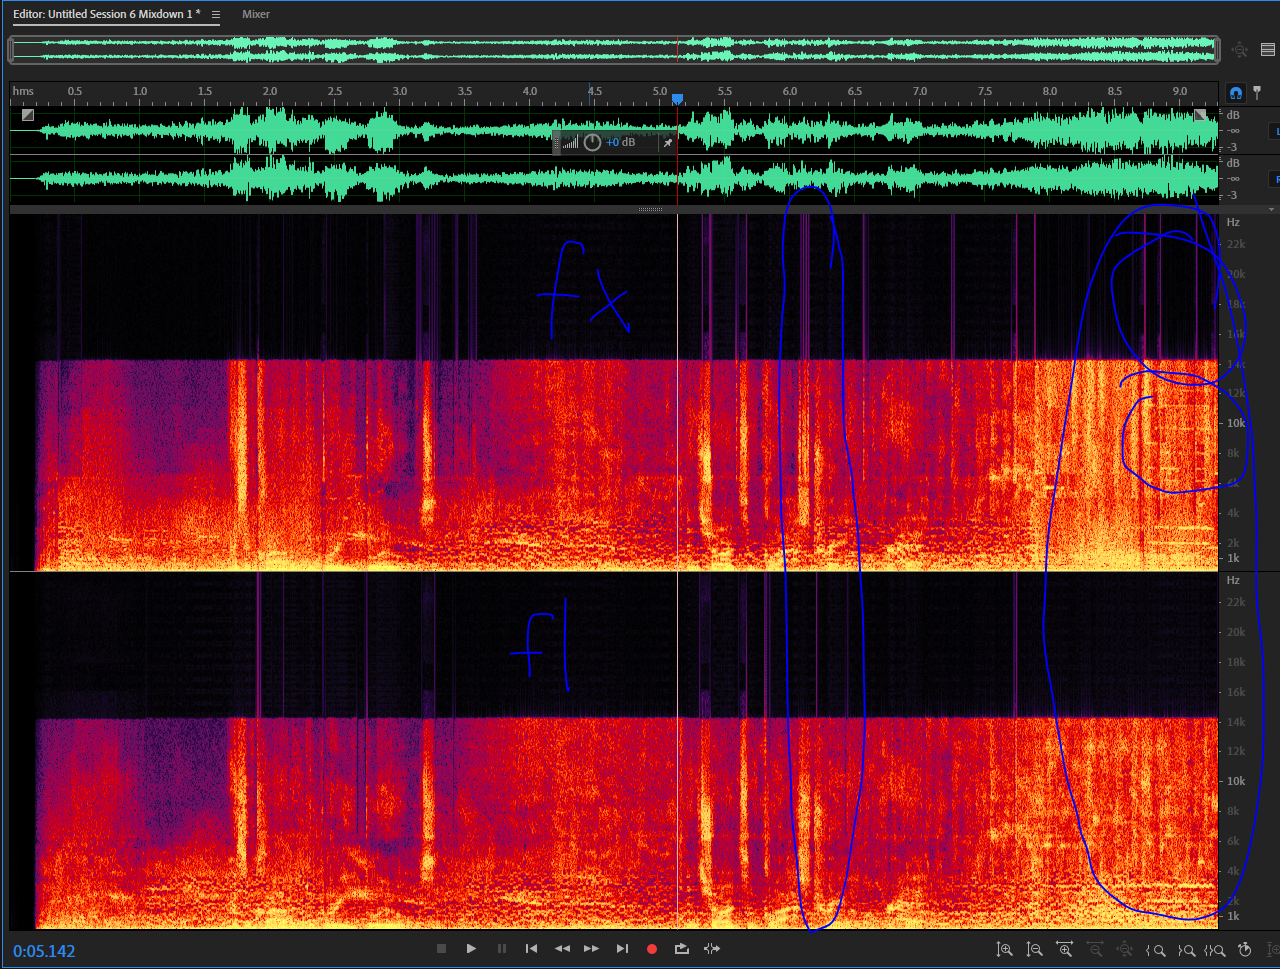
Task: Toggle the blue snapping magnet
Action: click(x=1236, y=92)
